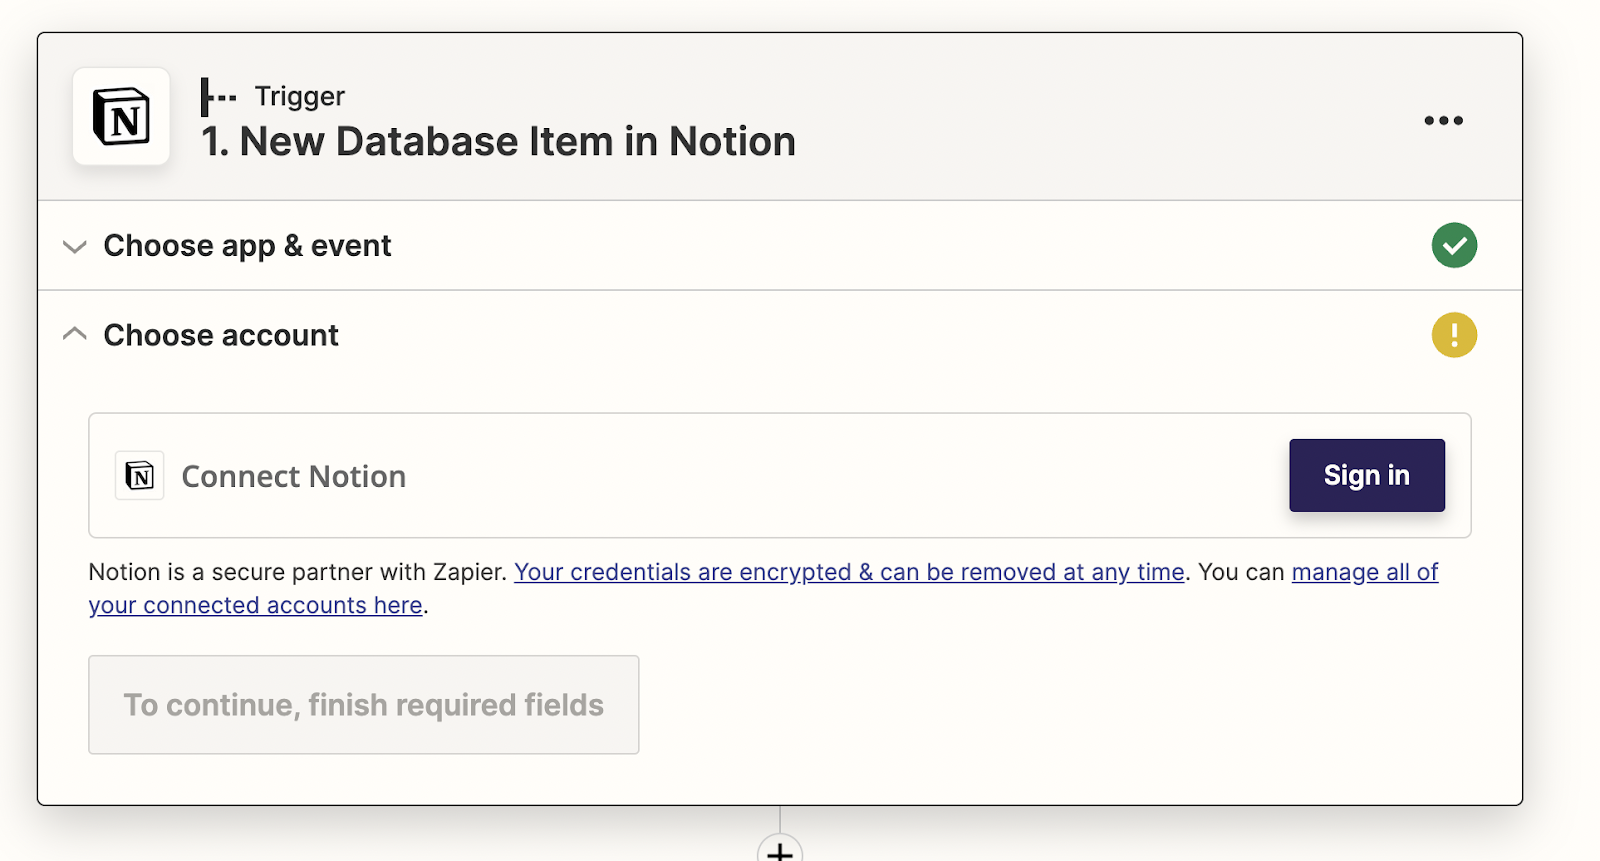Click the step title New Database Item in Notion
1600x861 pixels.
pyautogui.click(x=498, y=142)
